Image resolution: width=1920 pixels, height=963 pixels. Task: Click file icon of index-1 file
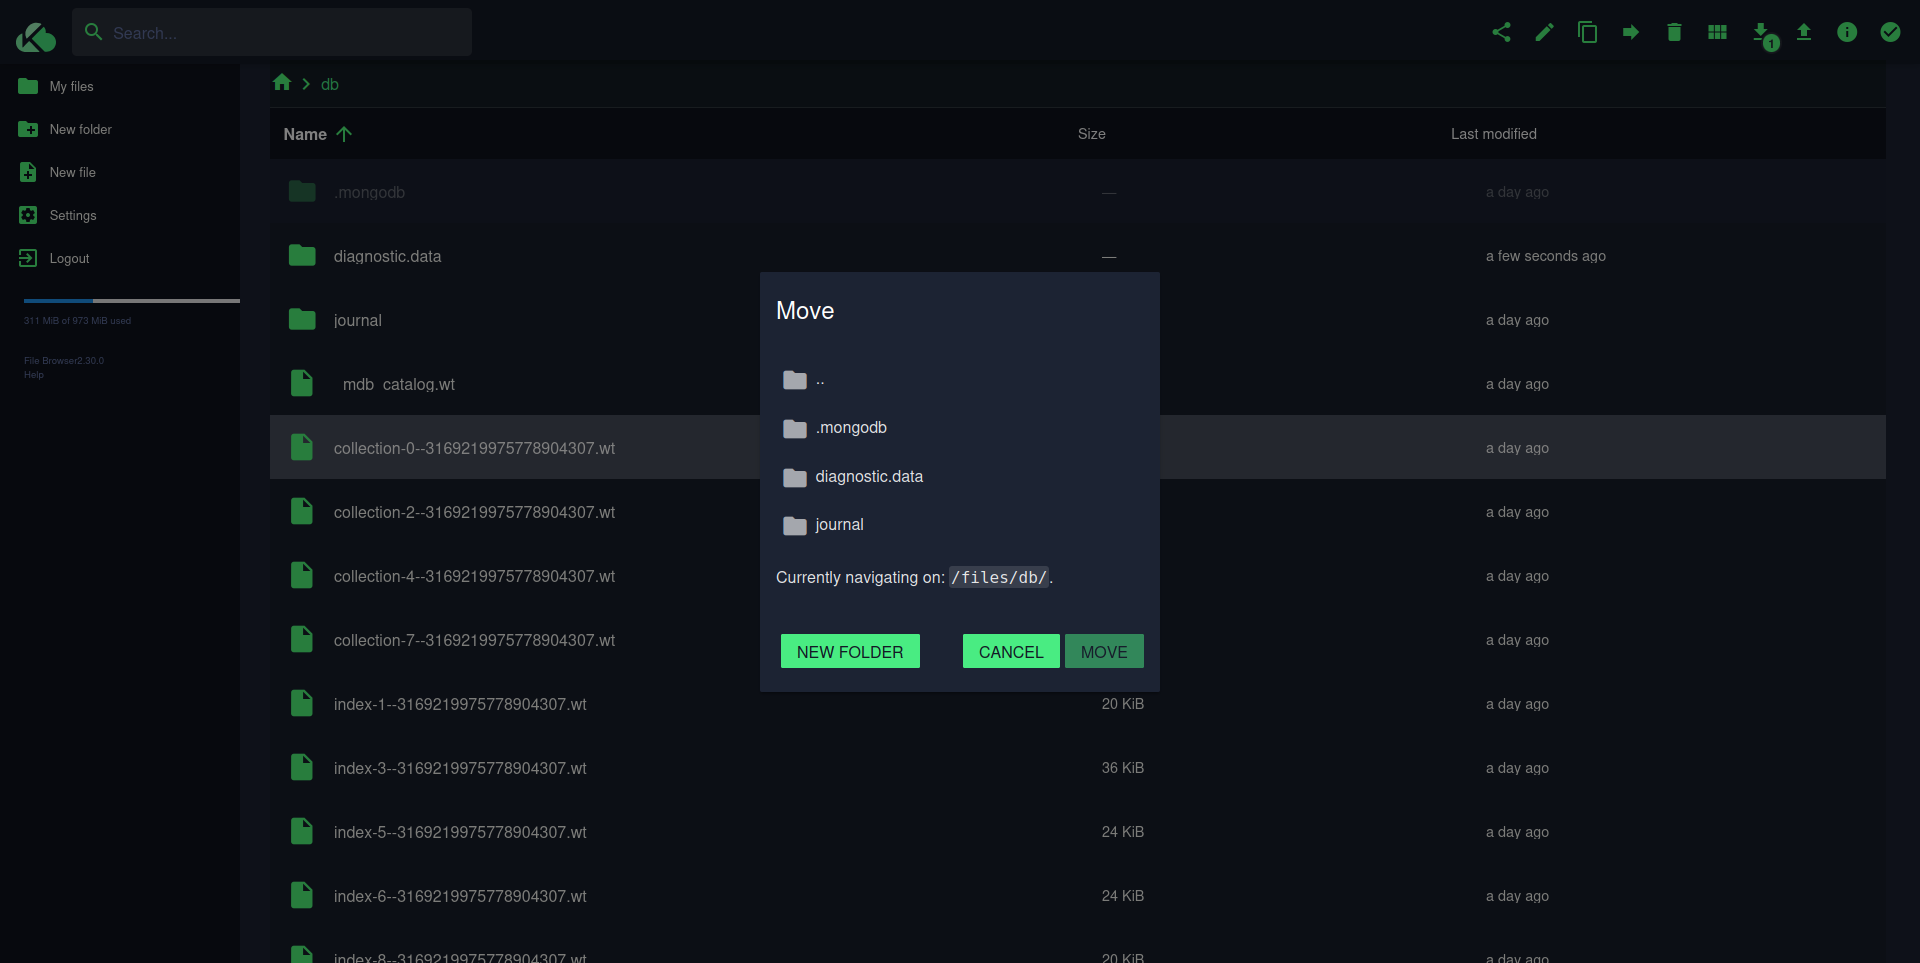click(302, 704)
